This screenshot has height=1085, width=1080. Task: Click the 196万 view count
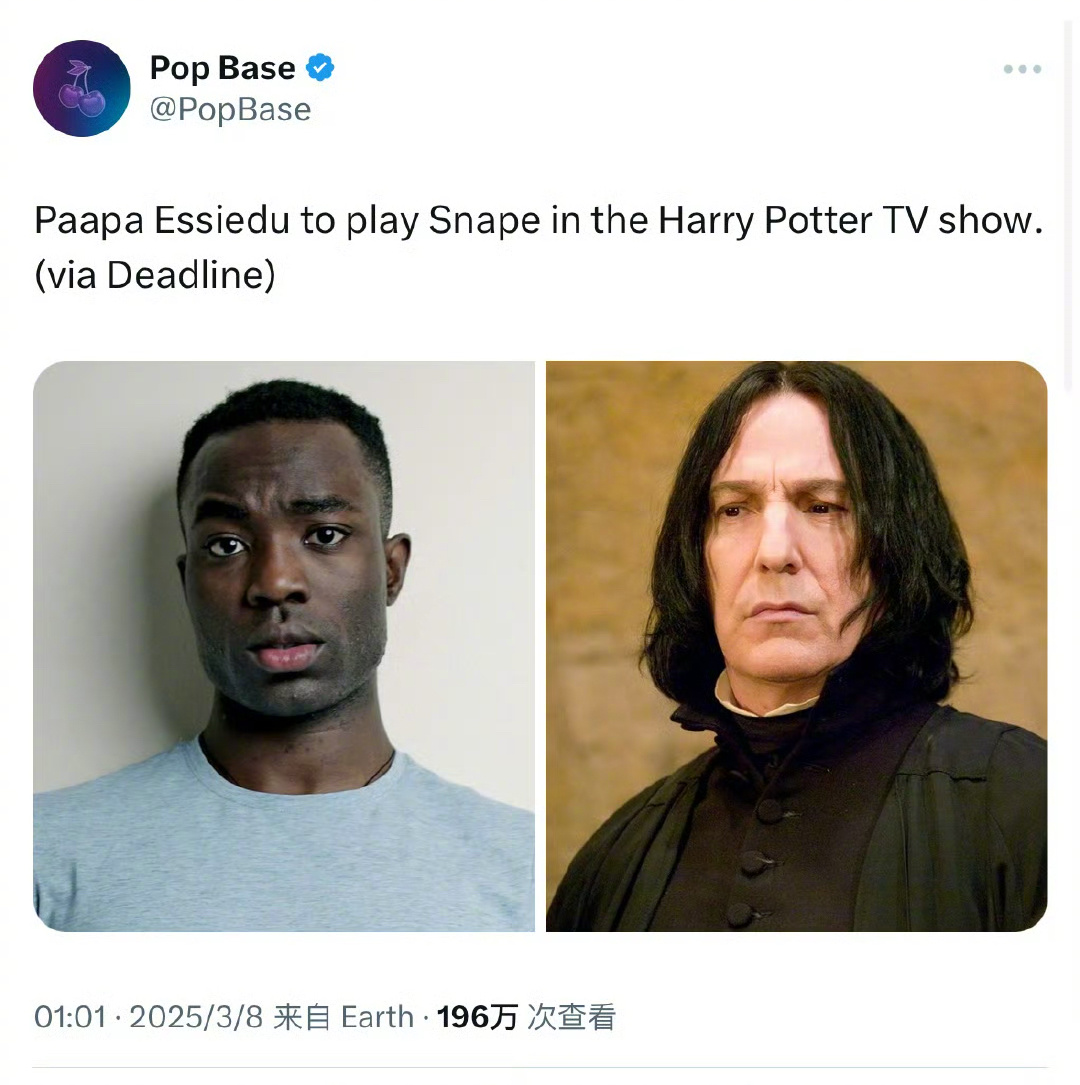click(477, 1017)
